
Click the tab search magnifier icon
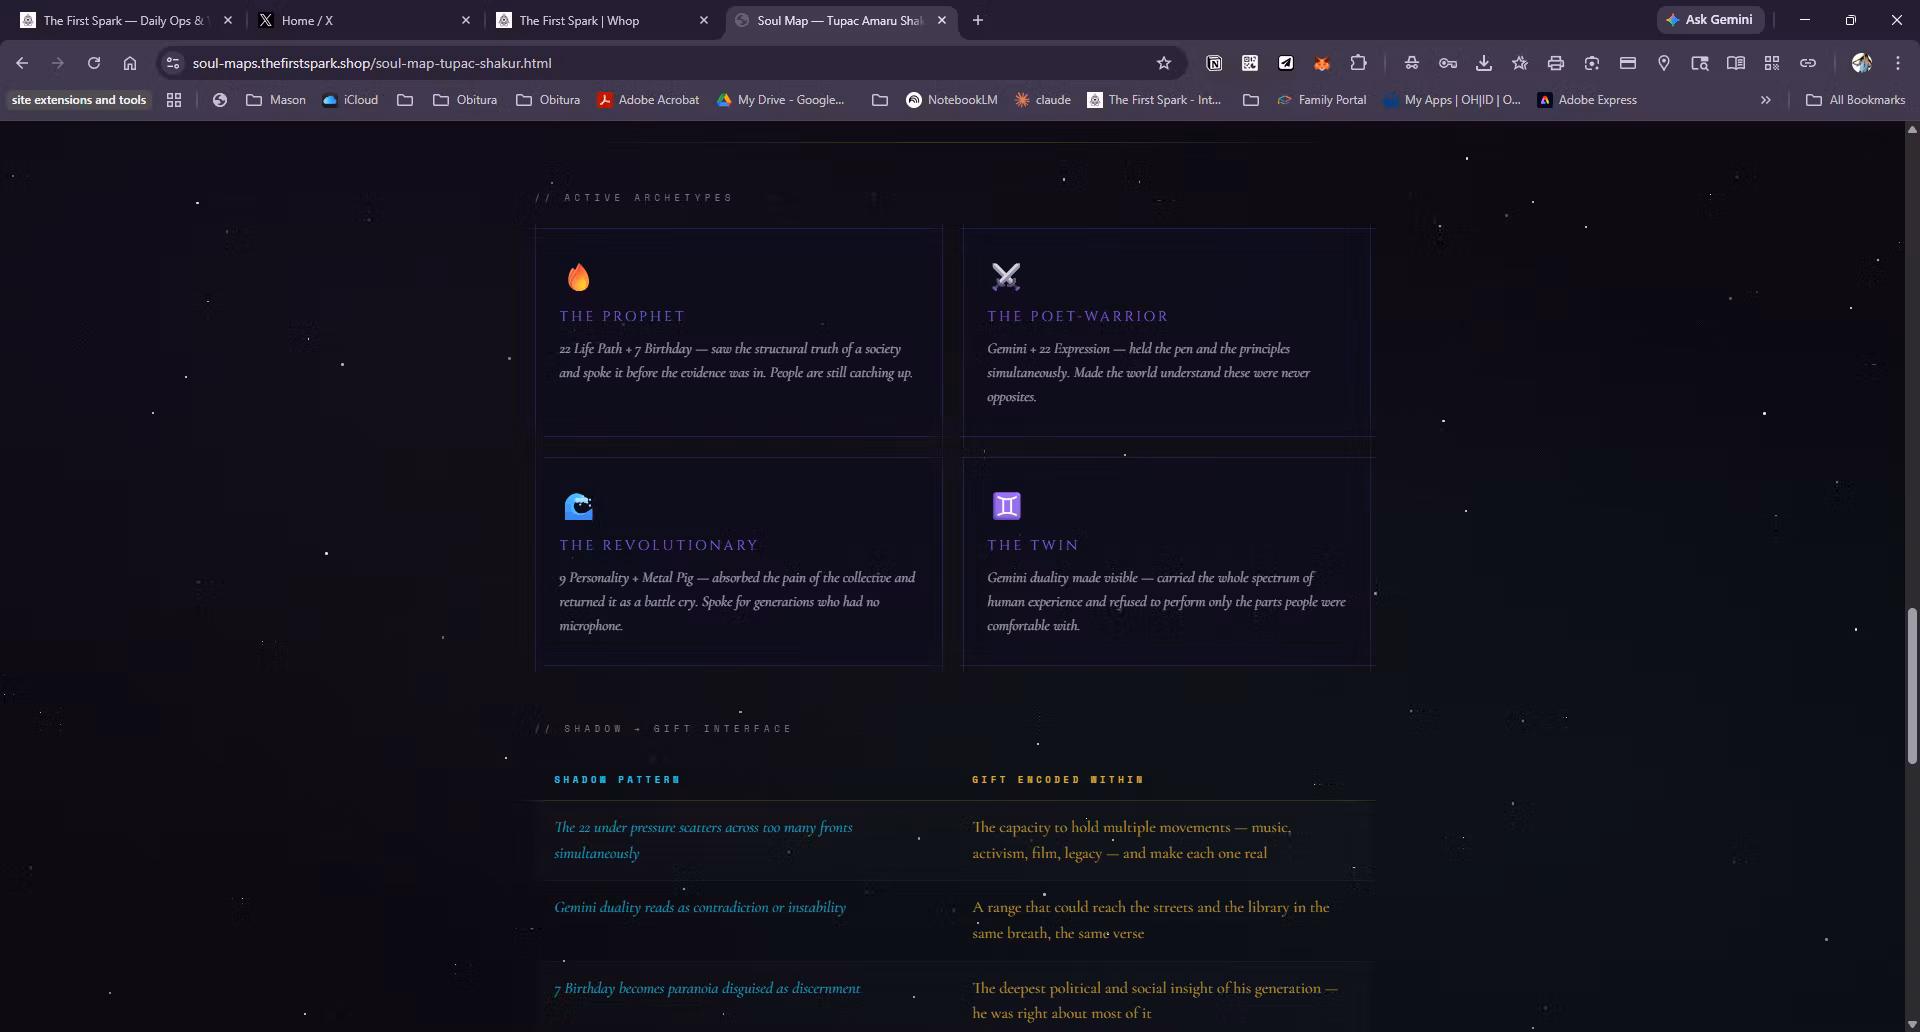tap(1700, 63)
